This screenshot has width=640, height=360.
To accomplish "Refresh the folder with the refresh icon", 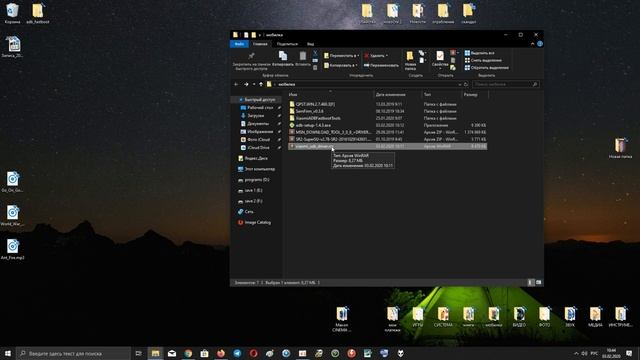I will click(466, 84).
